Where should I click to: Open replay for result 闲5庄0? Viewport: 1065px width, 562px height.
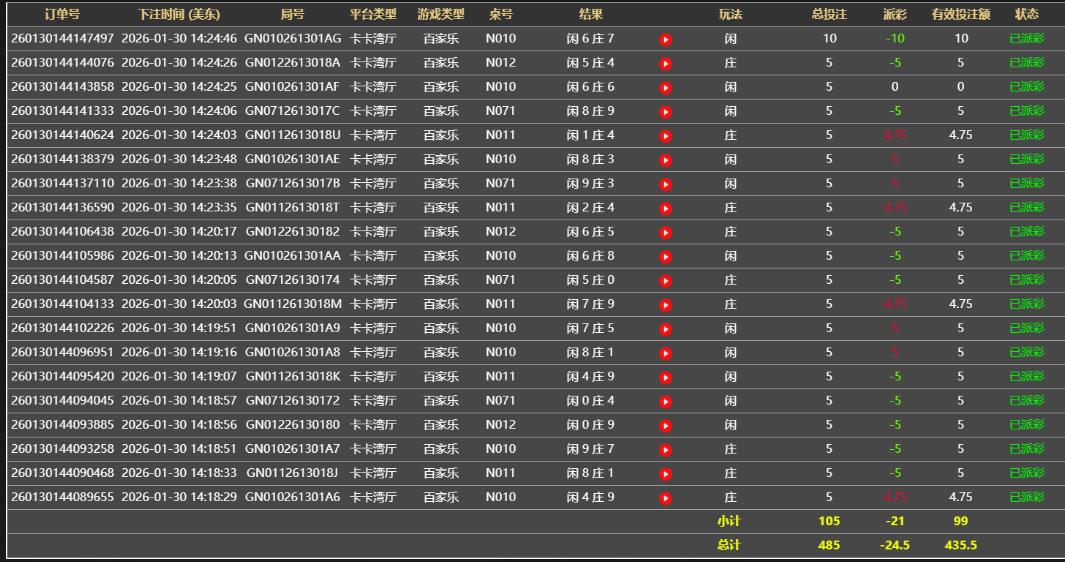click(665, 280)
